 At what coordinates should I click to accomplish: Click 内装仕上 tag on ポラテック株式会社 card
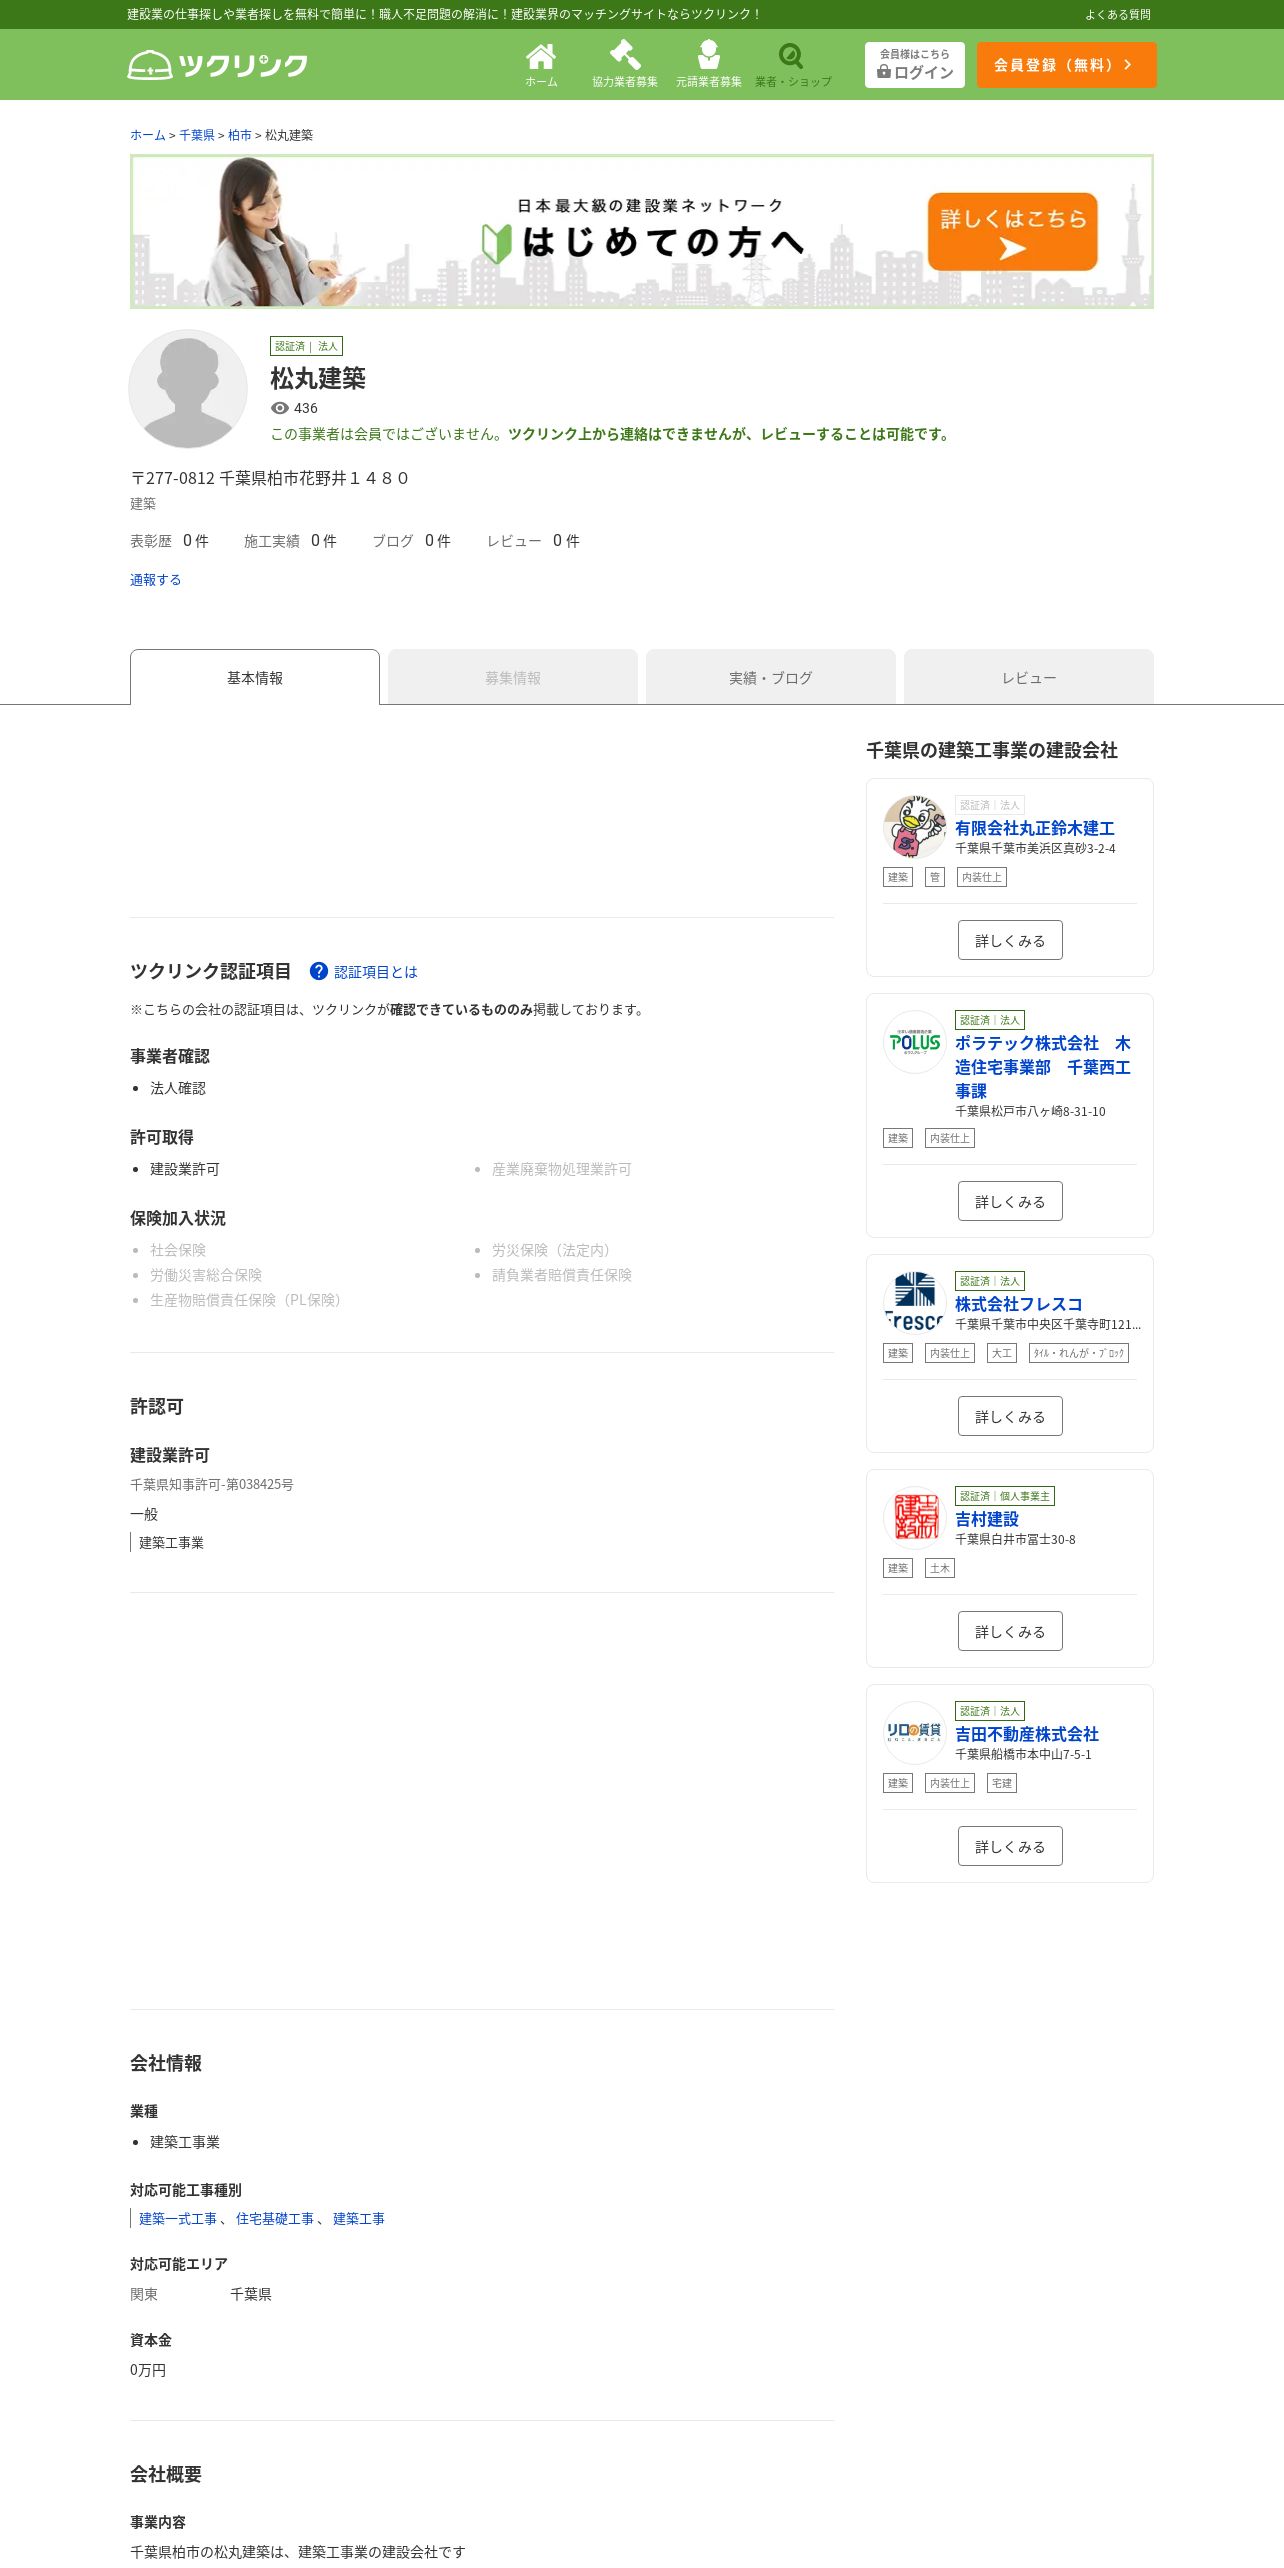950,1138
